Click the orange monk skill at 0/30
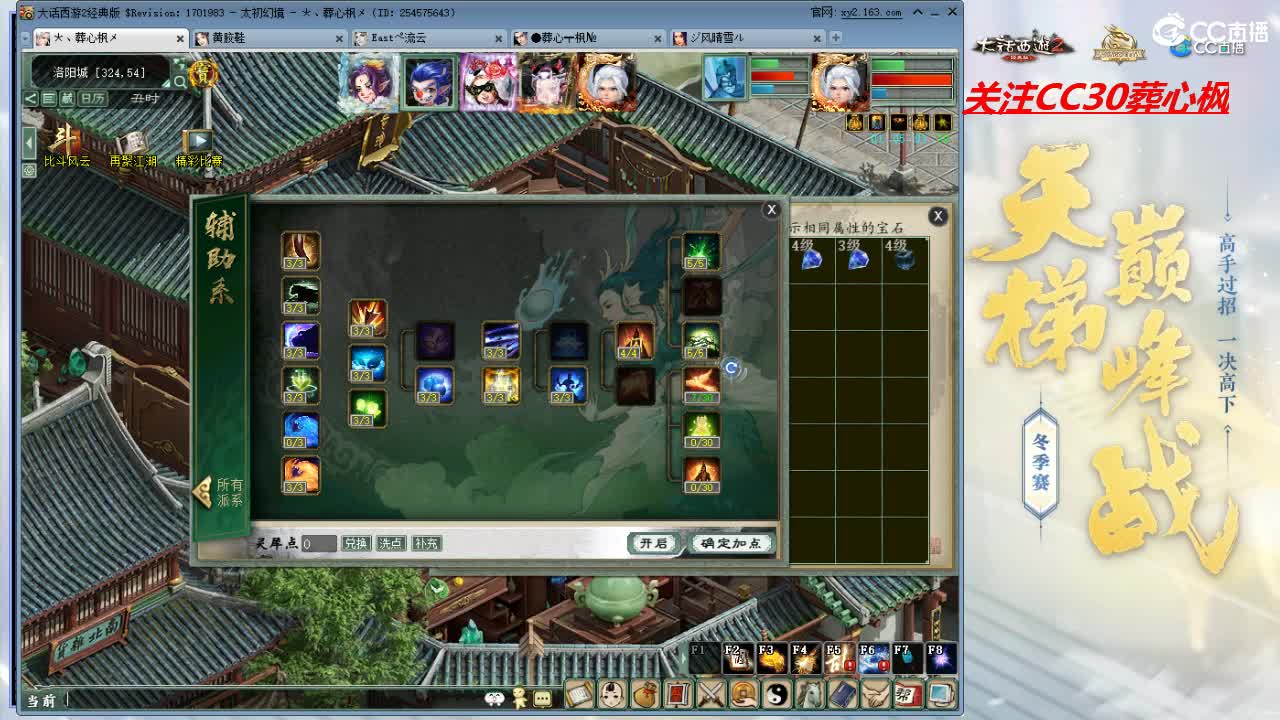This screenshot has height=720, width=1280. click(701, 475)
